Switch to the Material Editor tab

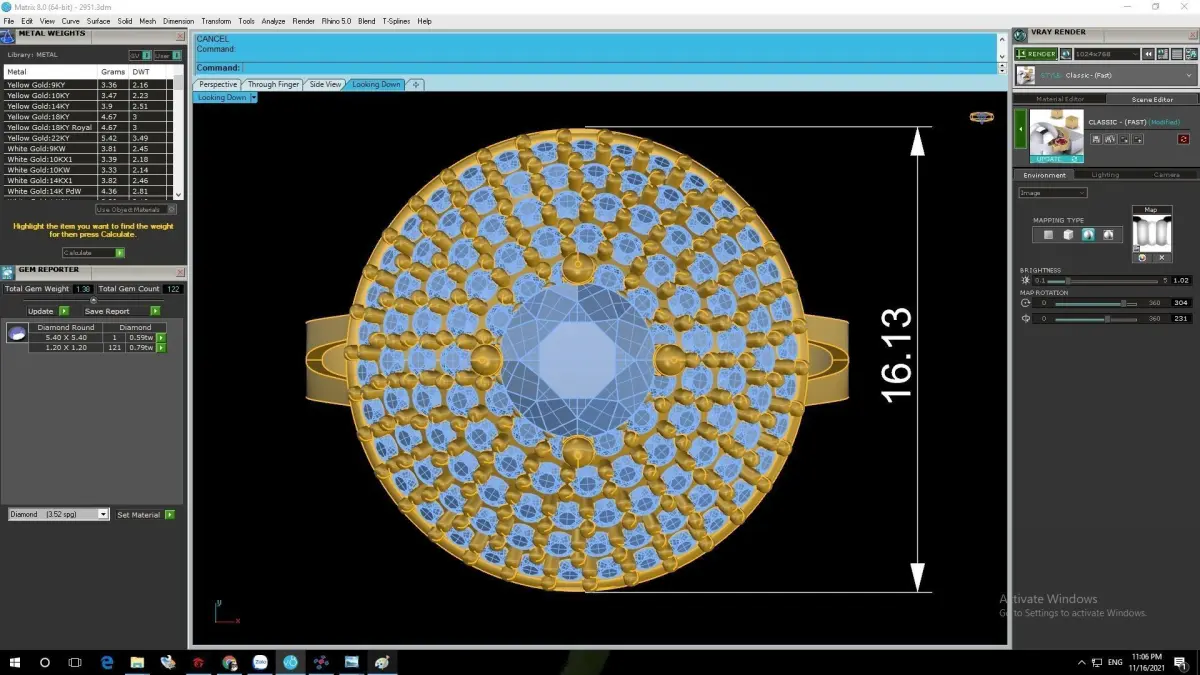coord(1060,99)
